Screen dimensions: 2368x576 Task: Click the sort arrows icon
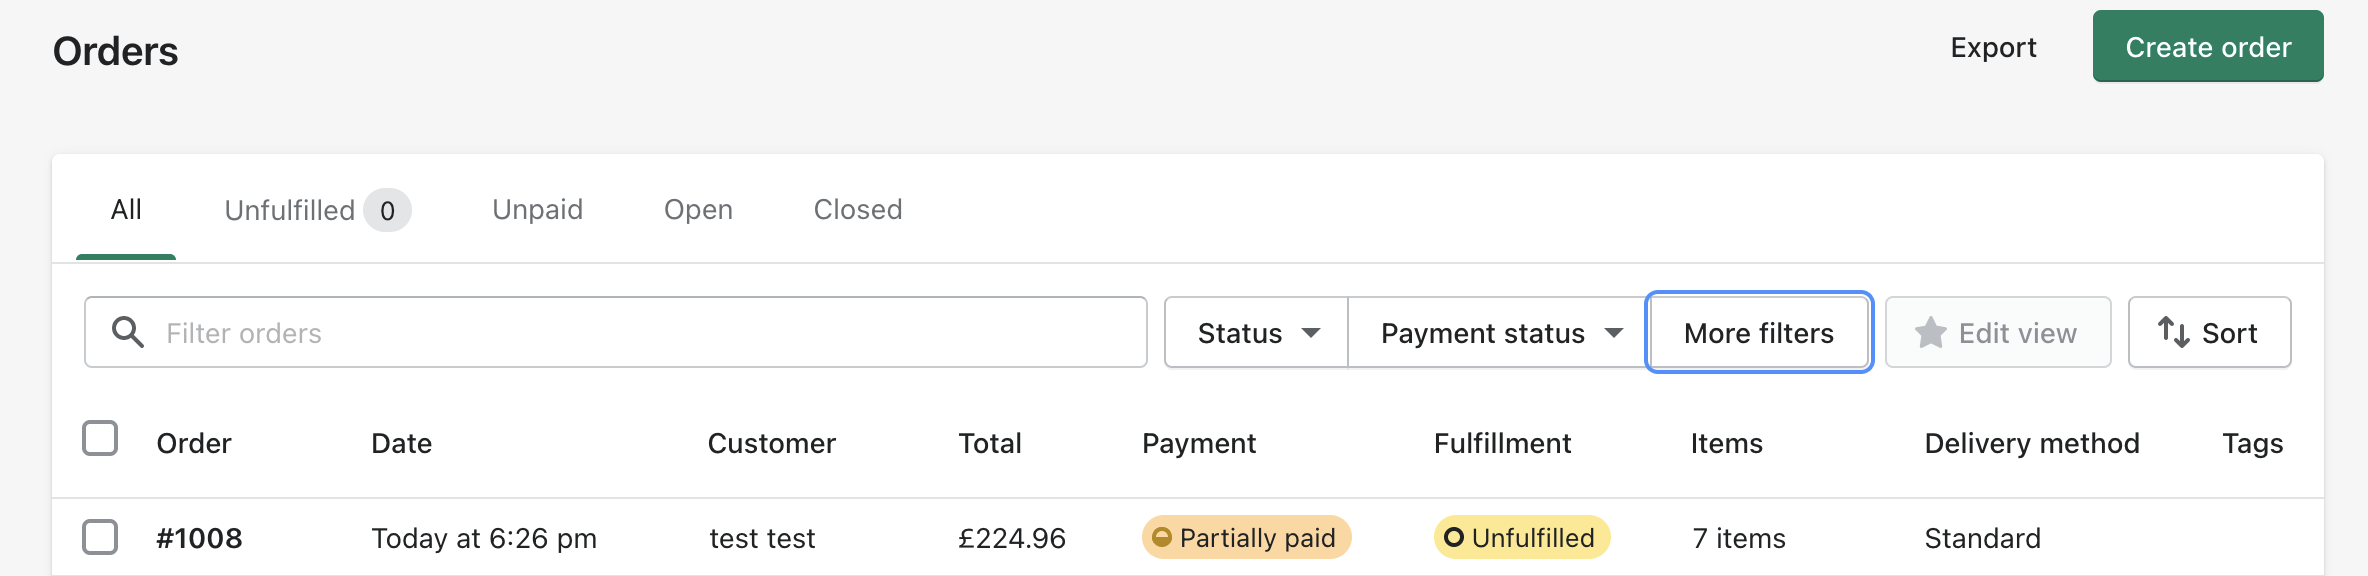pyautogui.click(x=2173, y=332)
